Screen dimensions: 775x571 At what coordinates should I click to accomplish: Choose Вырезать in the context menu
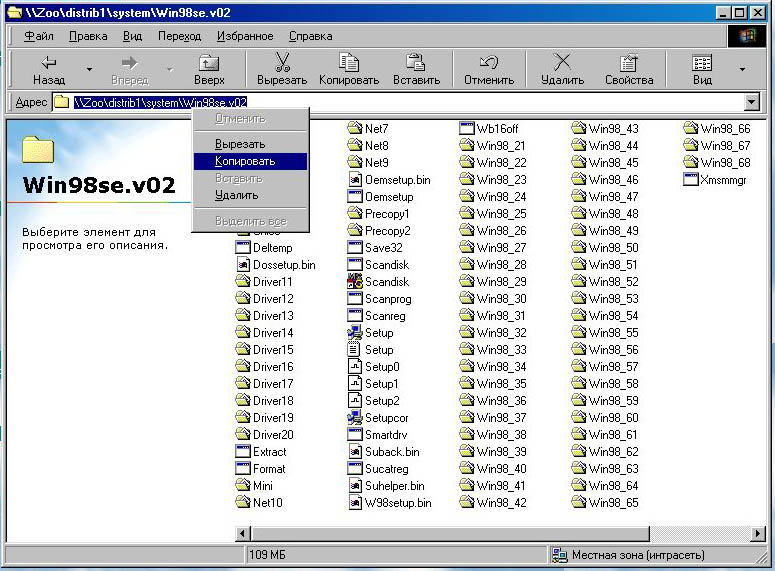tap(250, 144)
